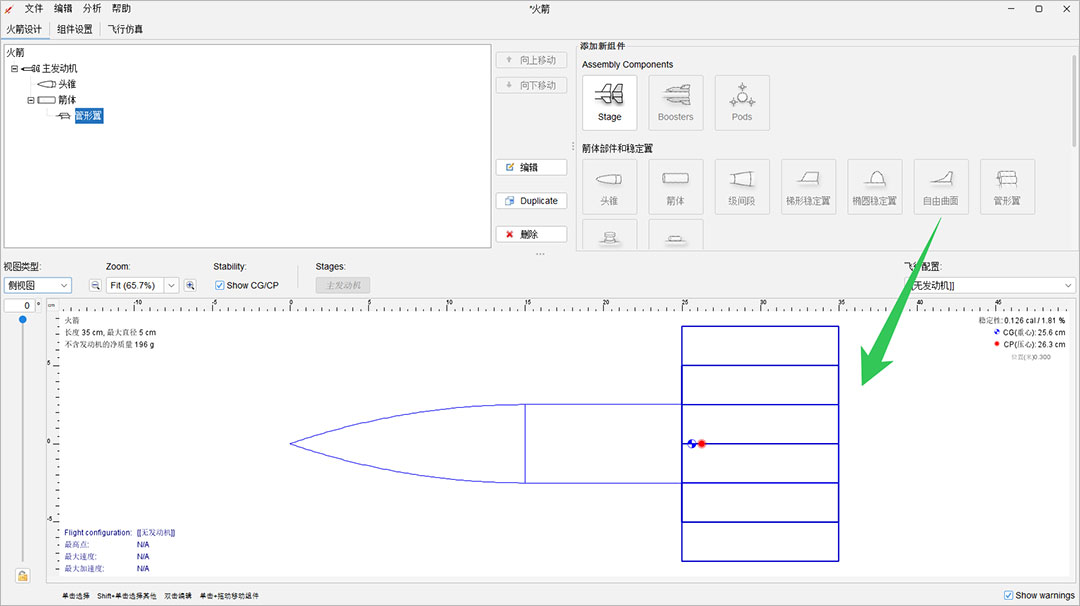Click the partially visible launch lug component icon

click(676, 235)
